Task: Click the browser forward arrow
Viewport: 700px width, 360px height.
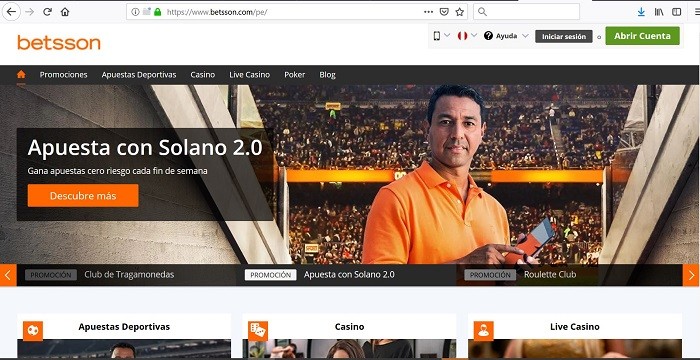Action: point(30,12)
